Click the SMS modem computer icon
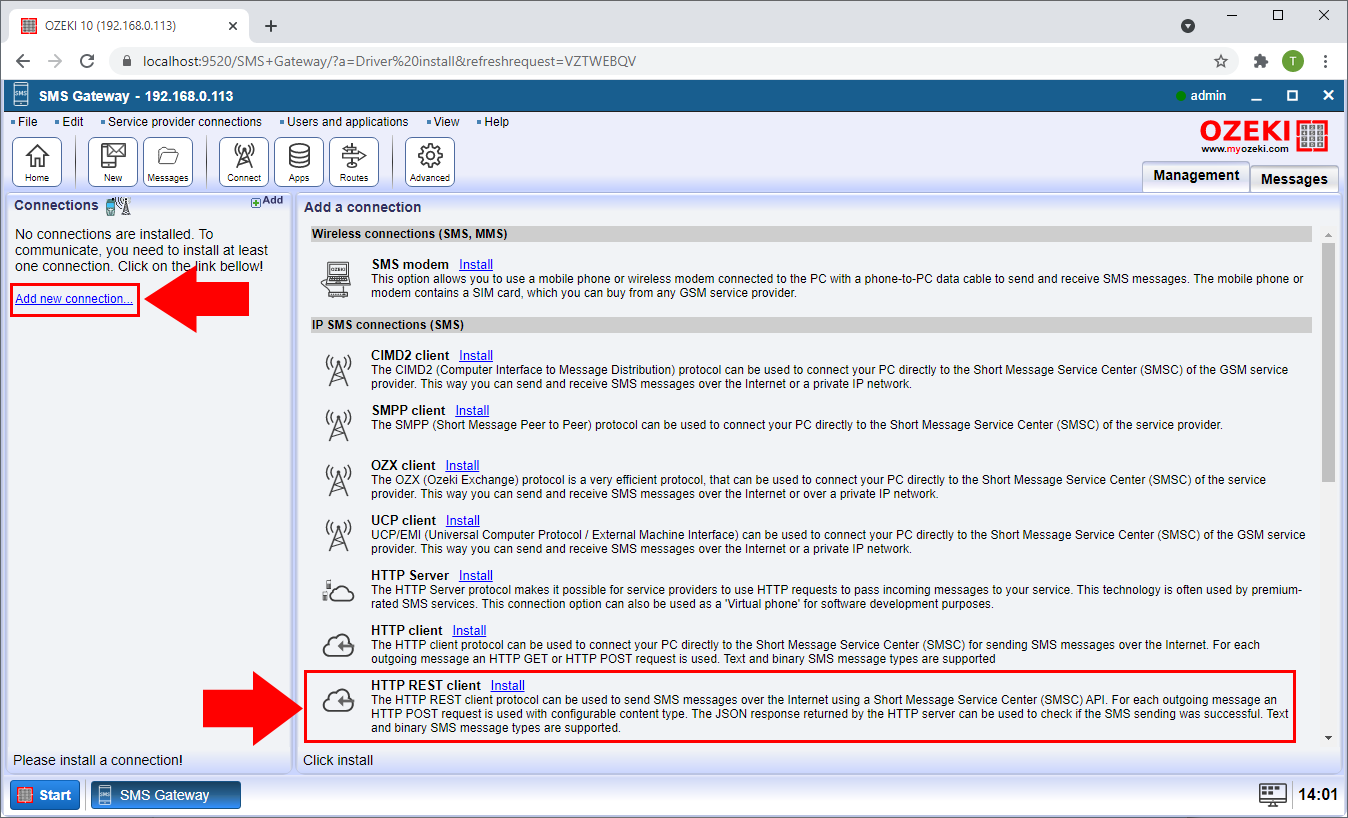The height and width of the screenshot is (818, 1348). click(338, 278)
